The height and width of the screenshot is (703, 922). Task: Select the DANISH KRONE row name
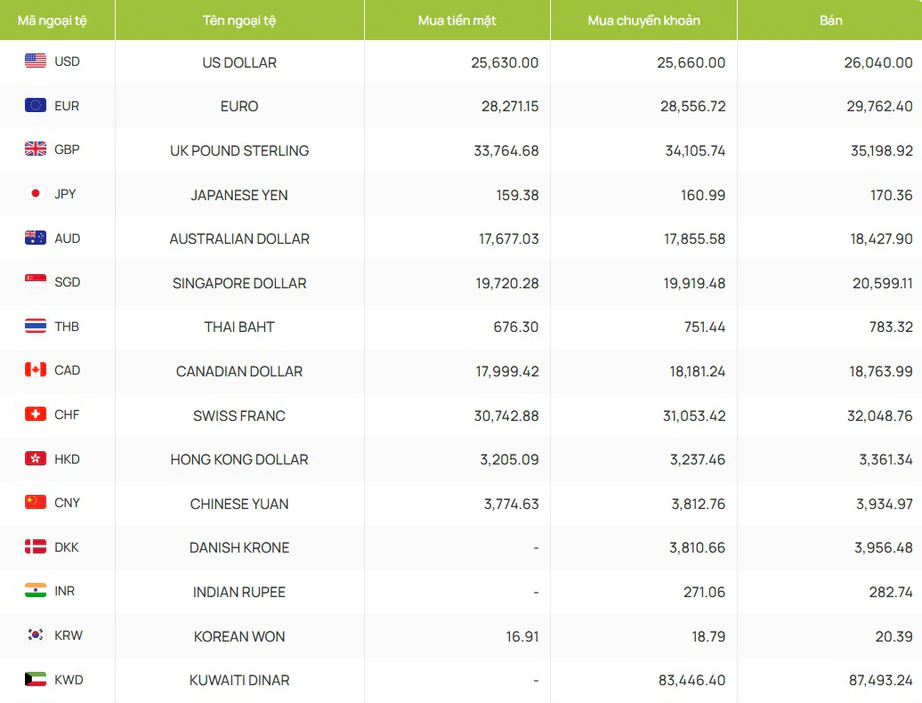click(239, 548)
